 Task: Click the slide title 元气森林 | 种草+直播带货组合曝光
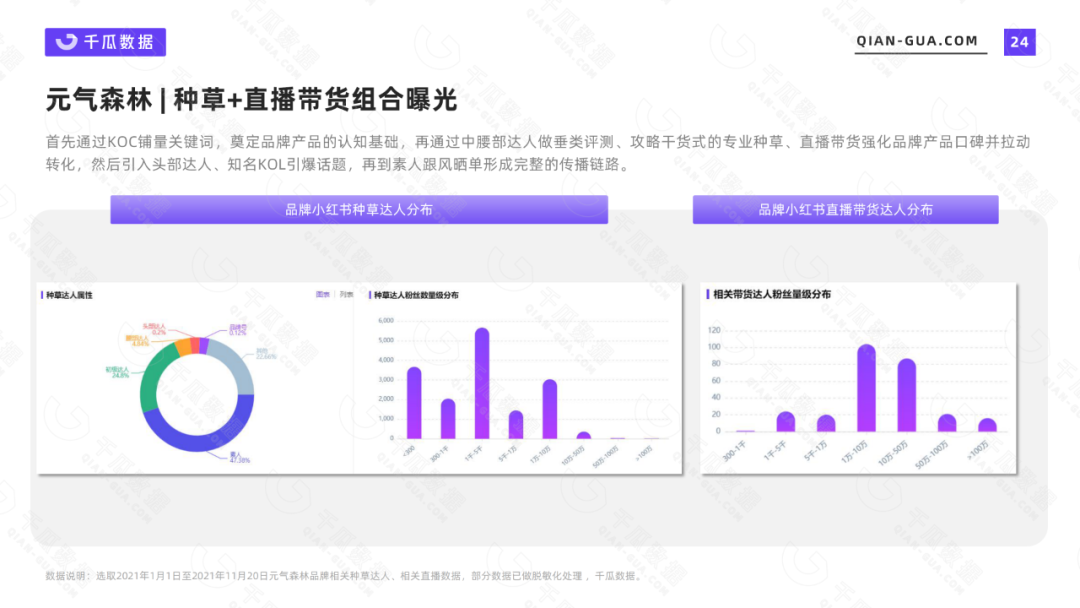[x=251, y=100]
